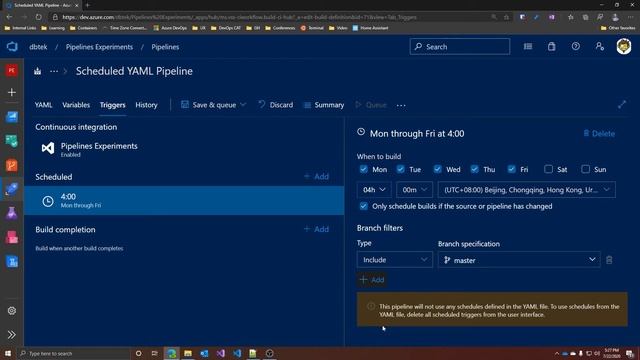Expand Save & queue dropdown arrow

243,105
